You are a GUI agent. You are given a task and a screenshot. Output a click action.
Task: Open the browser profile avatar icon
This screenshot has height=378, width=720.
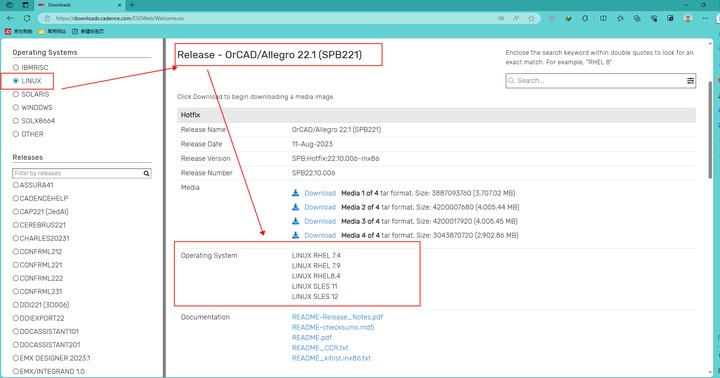click(688, 18)
